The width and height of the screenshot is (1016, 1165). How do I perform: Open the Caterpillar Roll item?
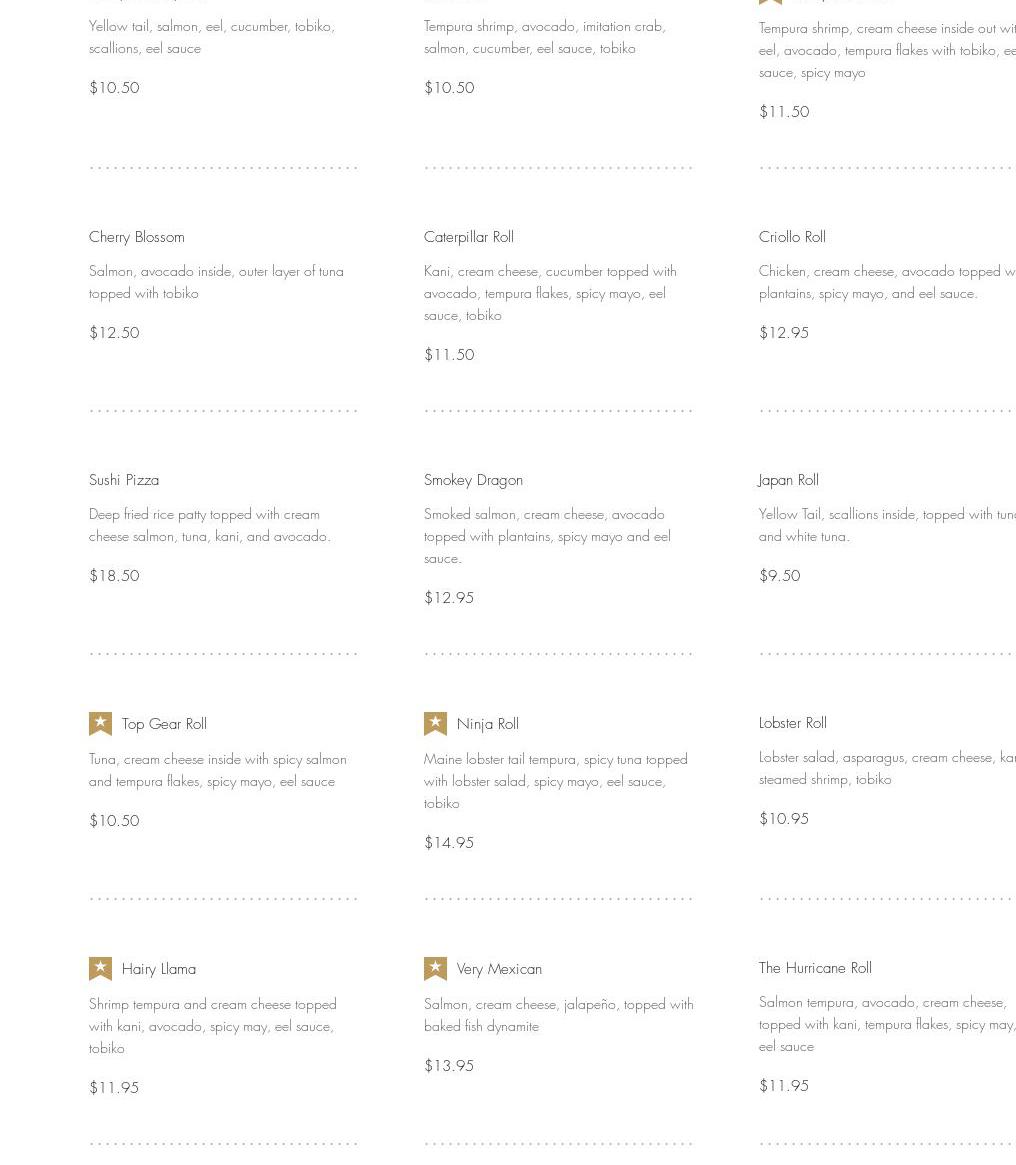[469, 237]
